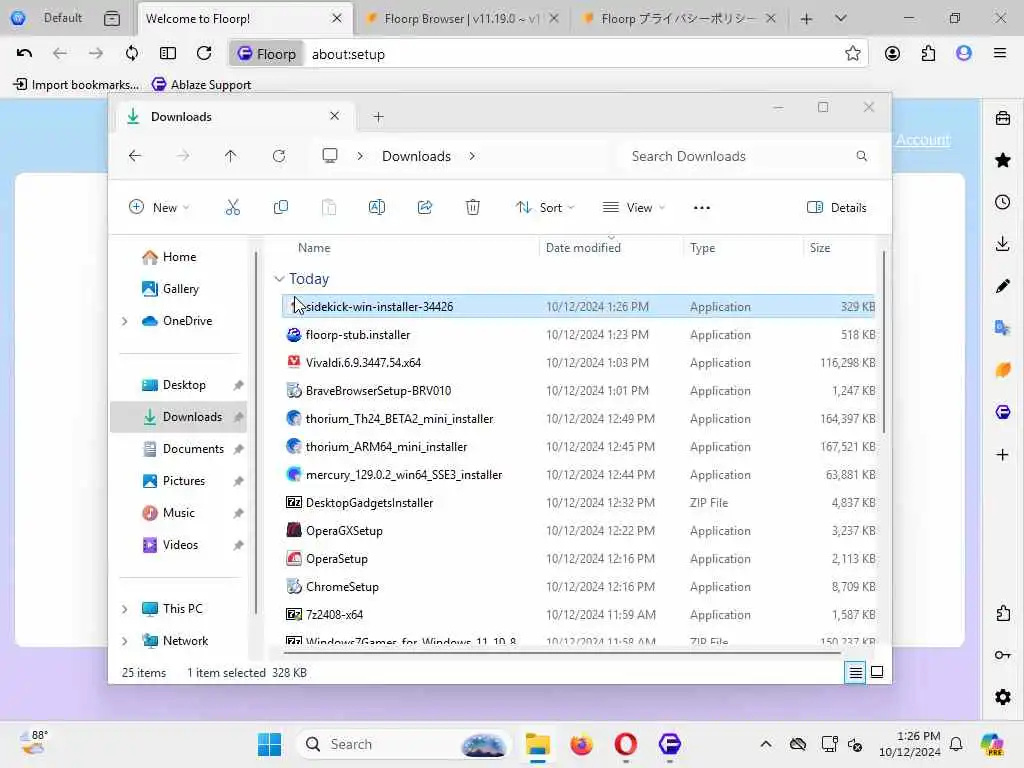
Task: Open Ablaze Support bookmark
Action: (201, 84)
